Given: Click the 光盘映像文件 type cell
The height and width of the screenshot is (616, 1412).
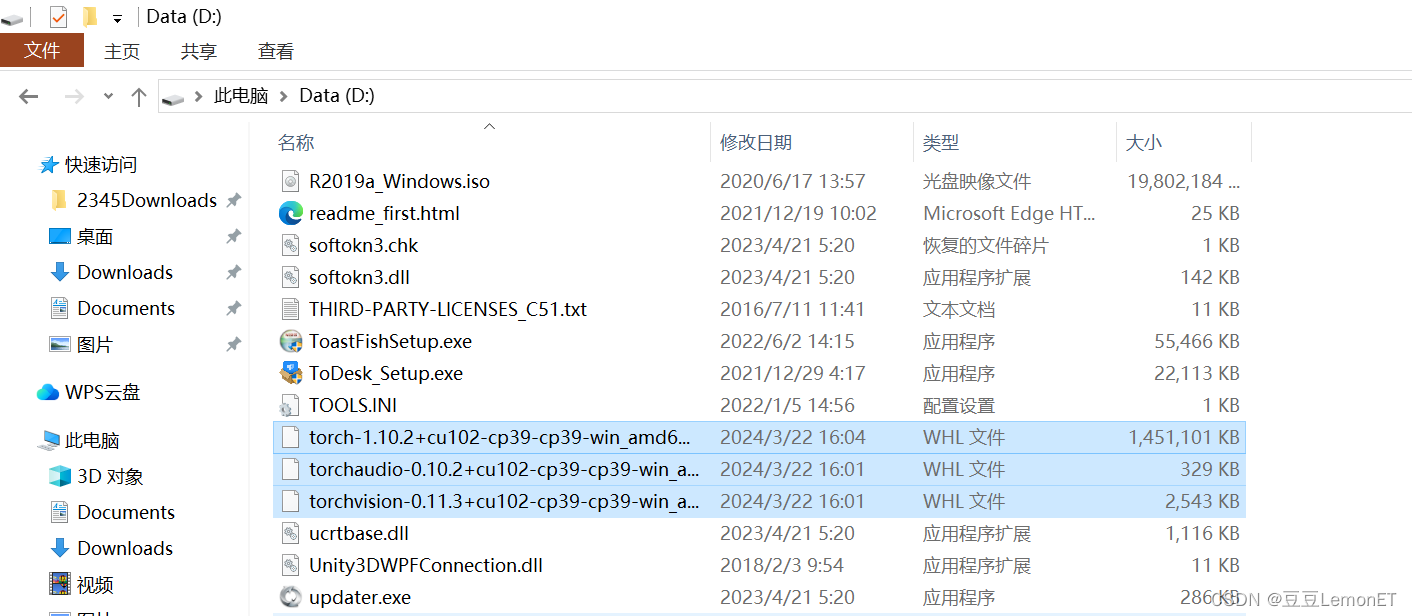Looking at the screenshot, I should coord(976,181).
